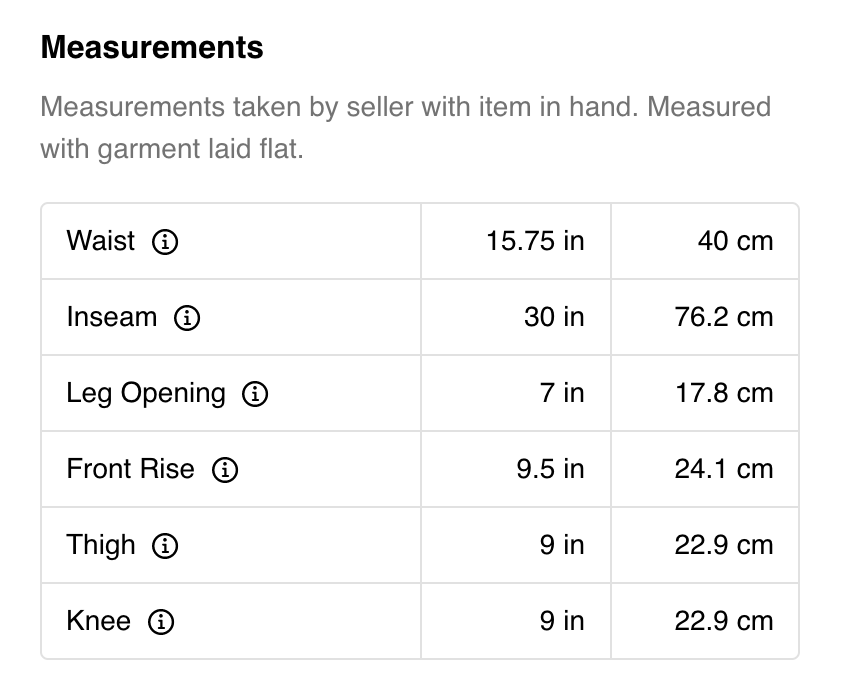
Task: Click the Measurements heading
Action: pyautogui.click(x=152, y=47)
